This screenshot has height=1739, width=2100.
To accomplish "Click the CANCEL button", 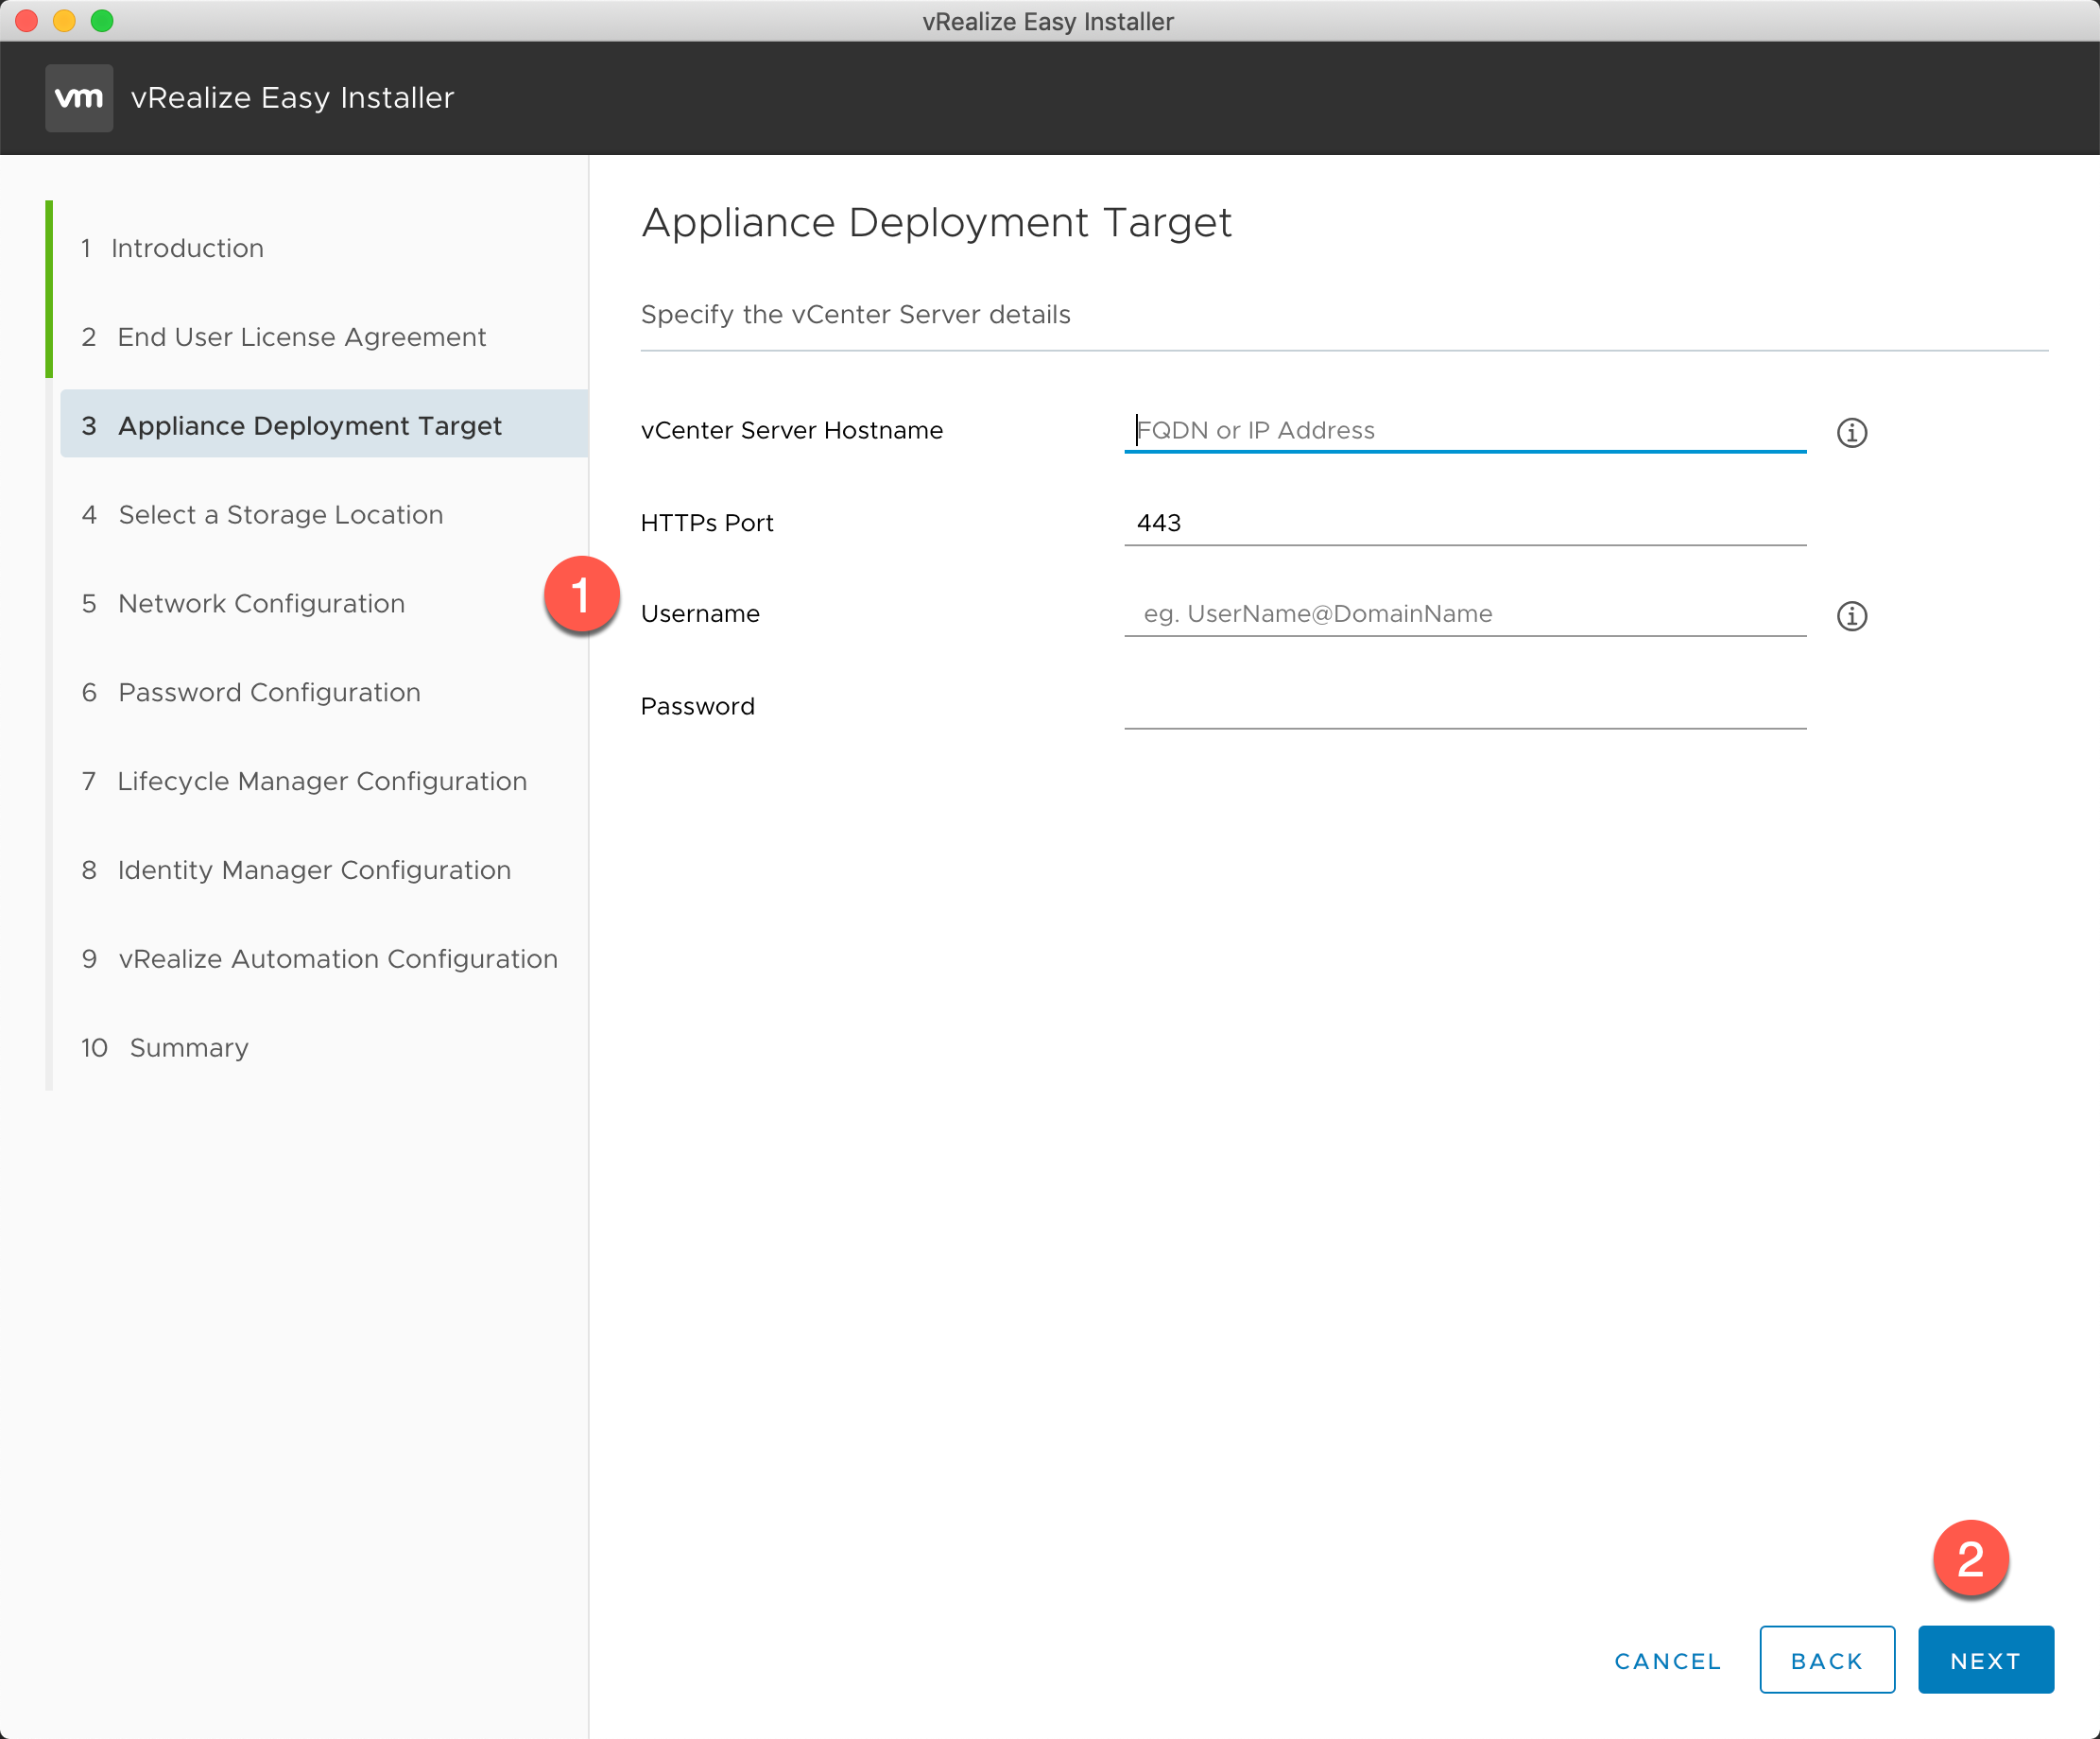I will (1667, 1660).
